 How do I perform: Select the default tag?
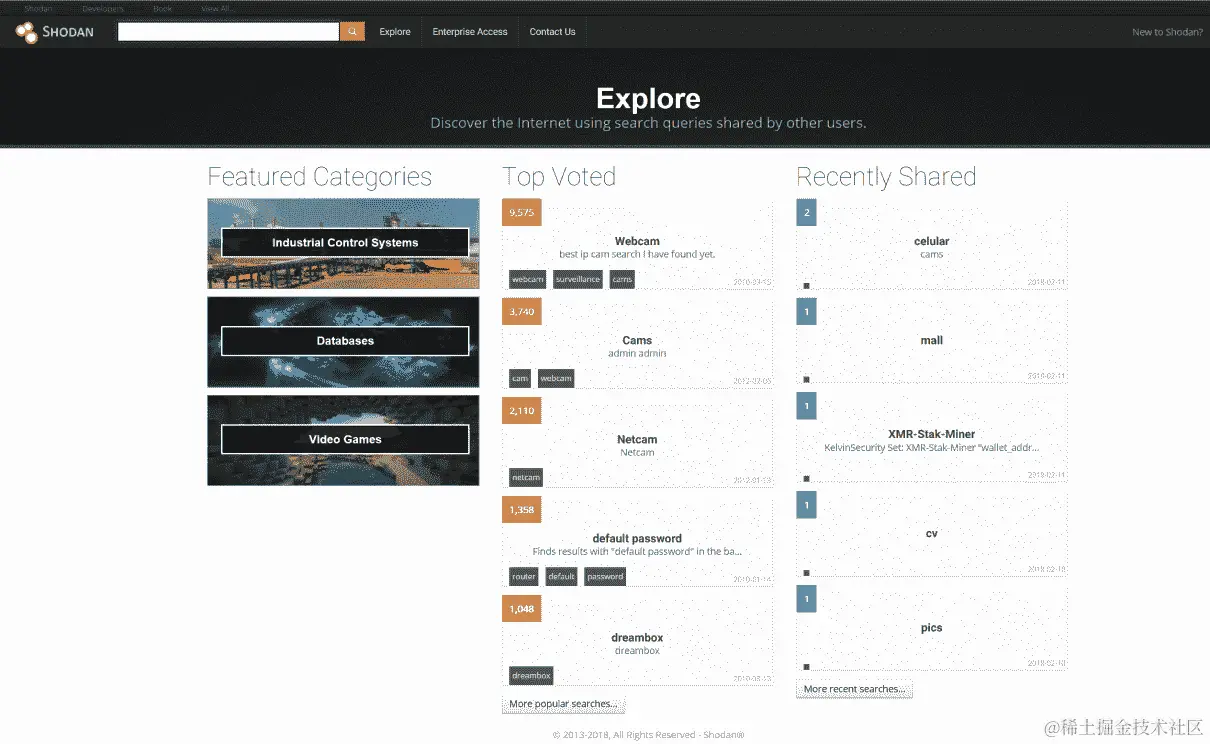[561, 576]
